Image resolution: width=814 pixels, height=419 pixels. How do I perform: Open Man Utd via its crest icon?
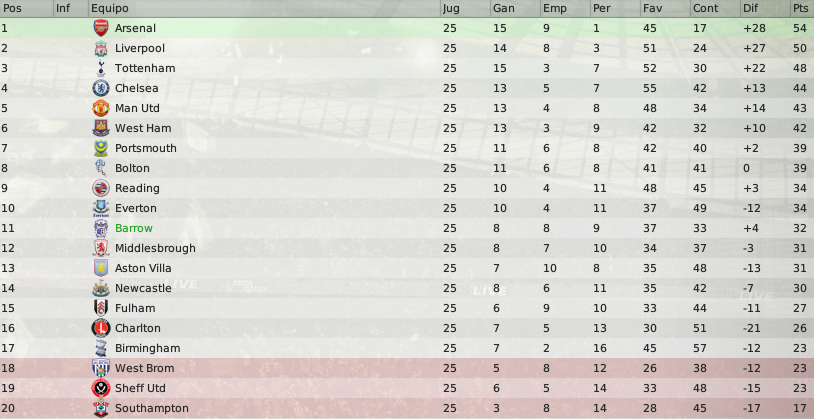pos(101,108)
